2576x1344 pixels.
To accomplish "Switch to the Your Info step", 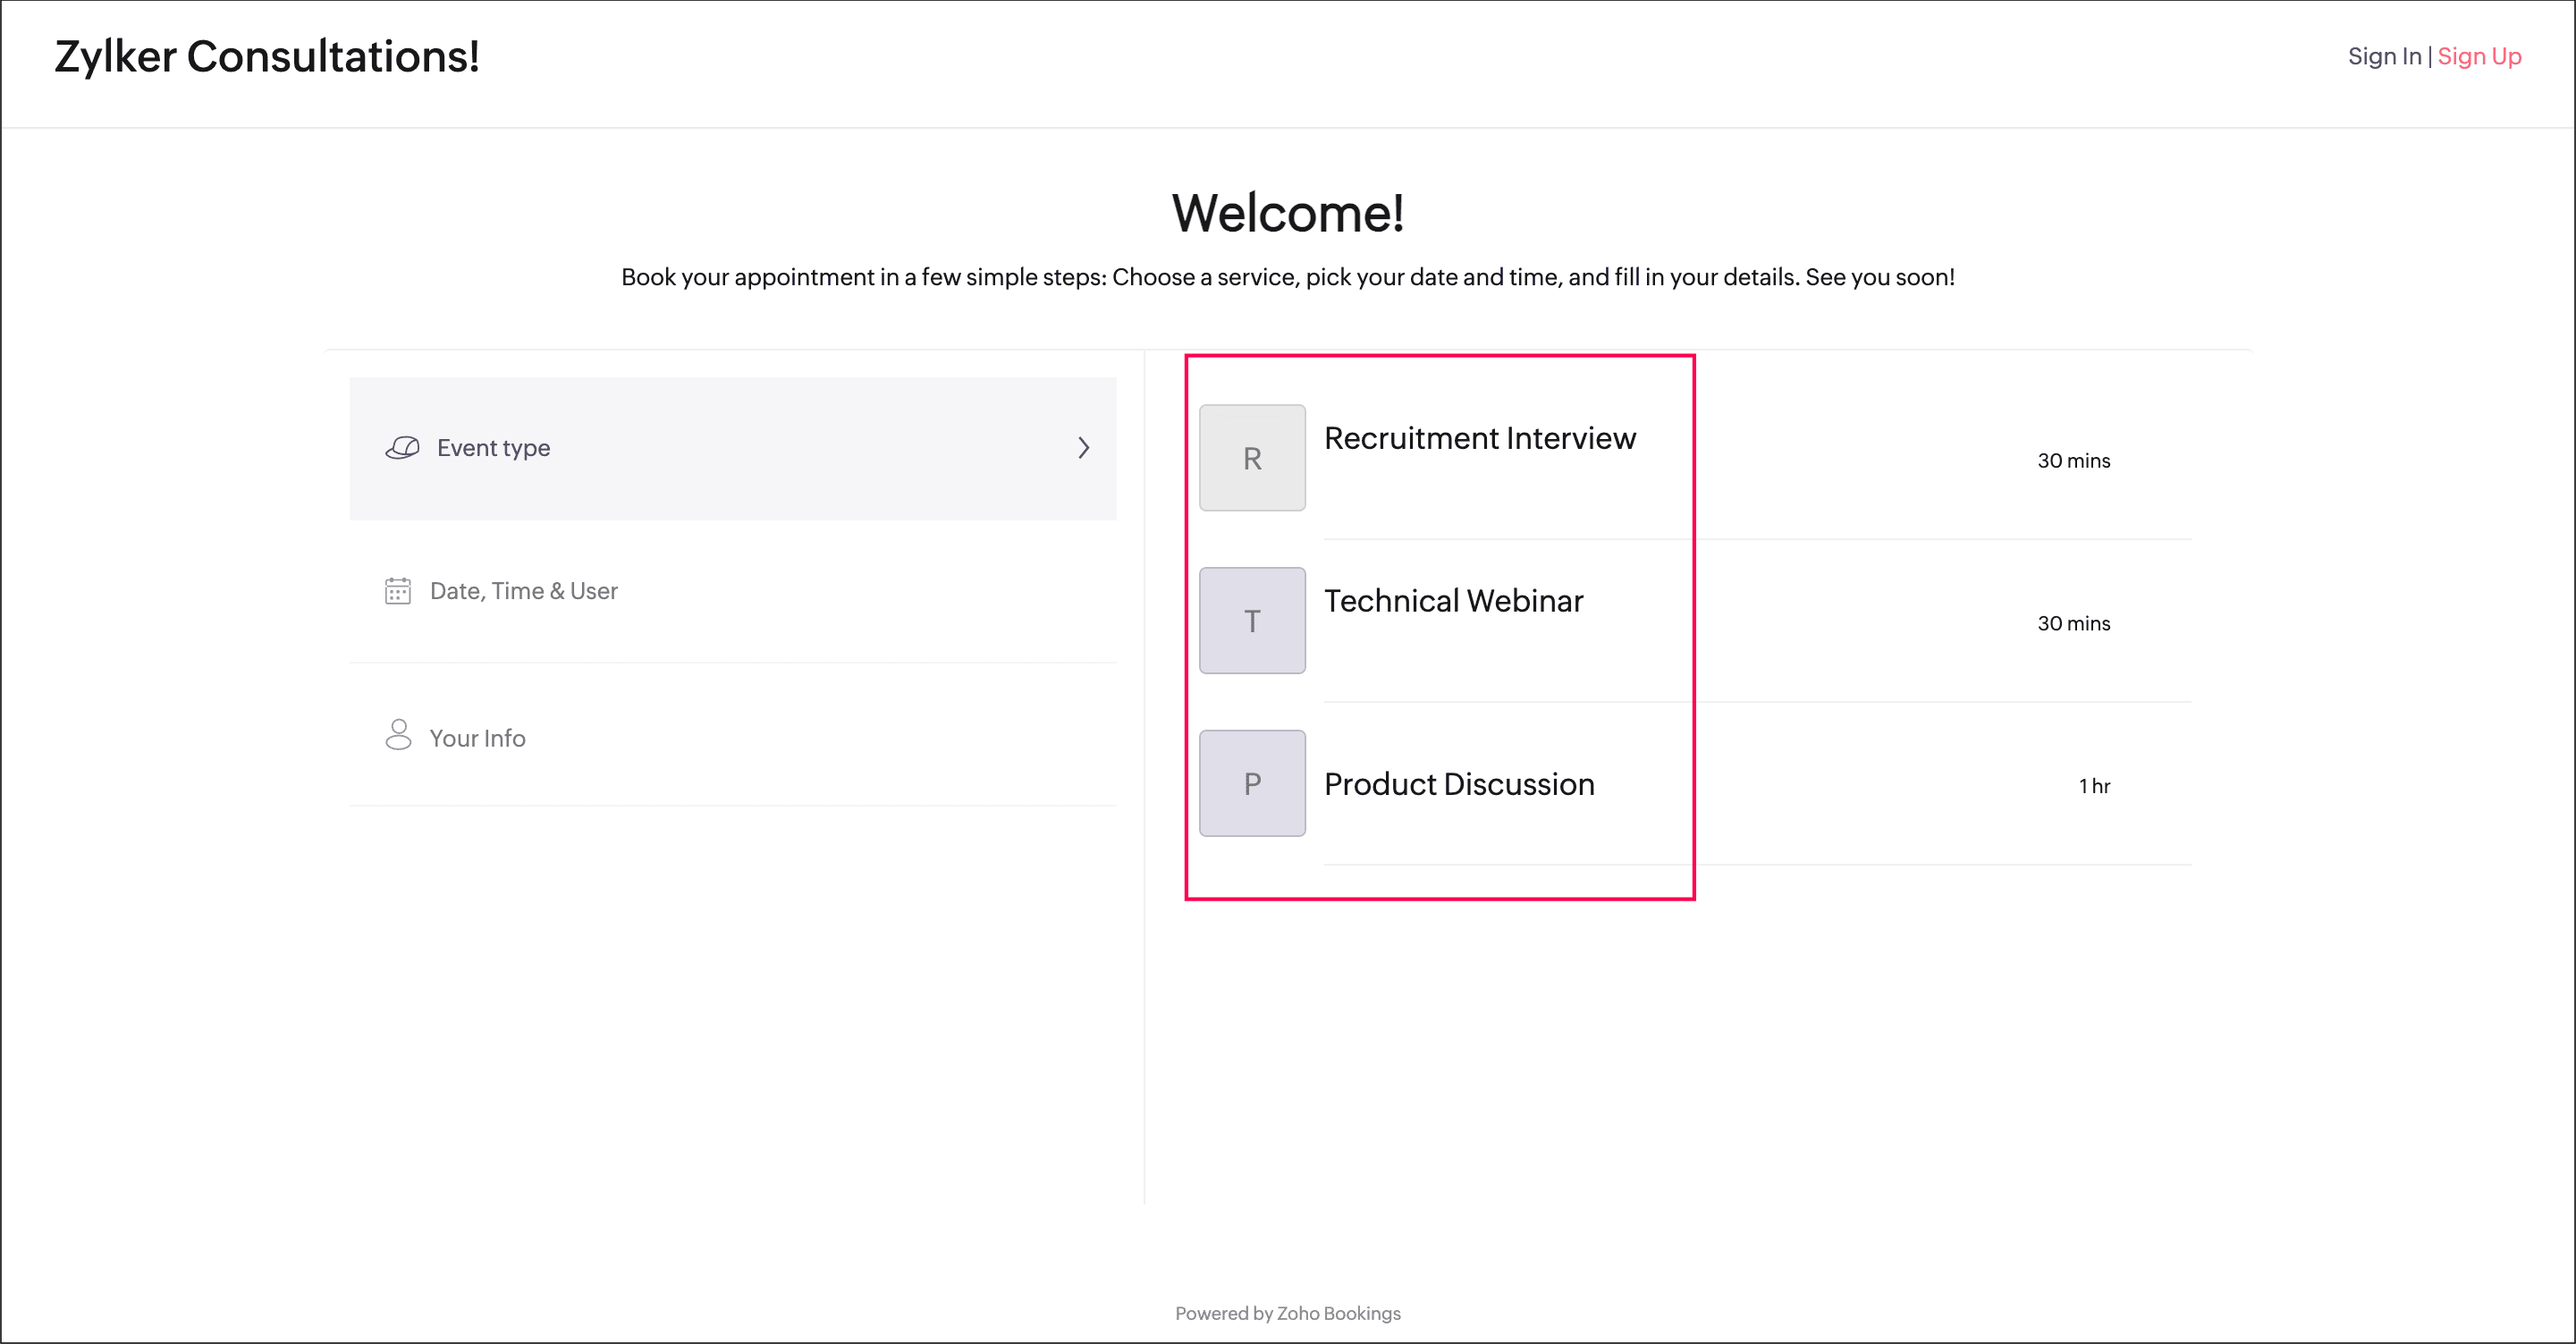I will coord(477,738).
